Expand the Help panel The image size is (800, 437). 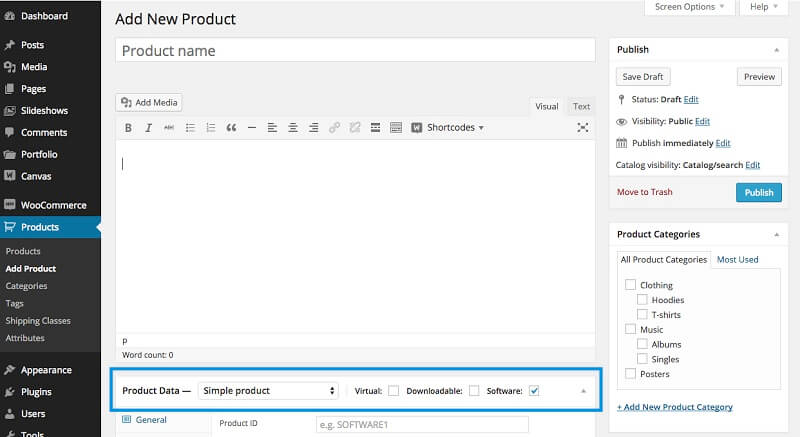click(x=764, y=7)
